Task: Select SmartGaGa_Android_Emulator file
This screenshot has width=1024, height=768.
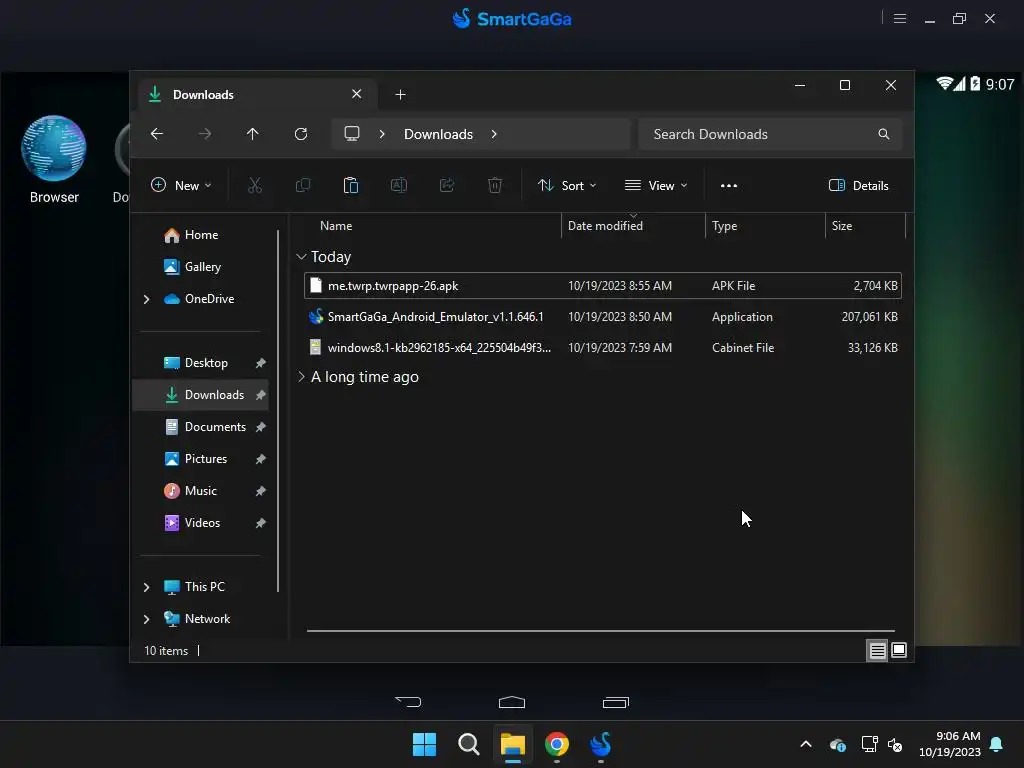Action: 603,317
